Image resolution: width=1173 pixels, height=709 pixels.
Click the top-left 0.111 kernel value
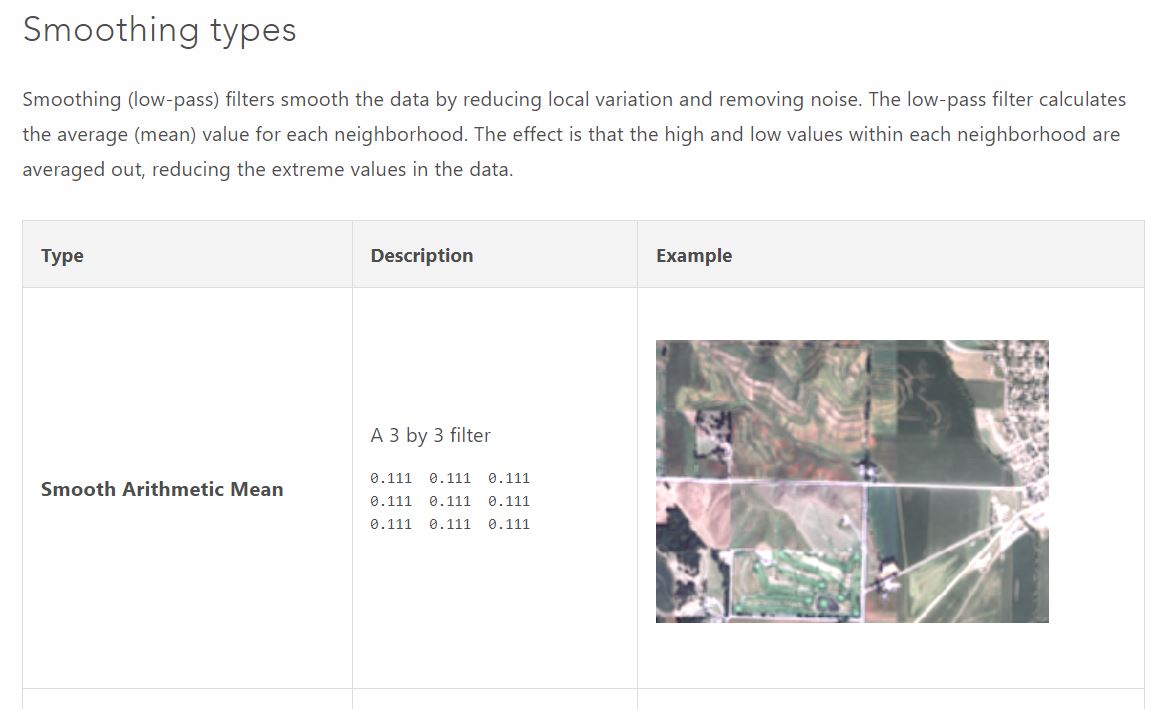coord(390,478)
